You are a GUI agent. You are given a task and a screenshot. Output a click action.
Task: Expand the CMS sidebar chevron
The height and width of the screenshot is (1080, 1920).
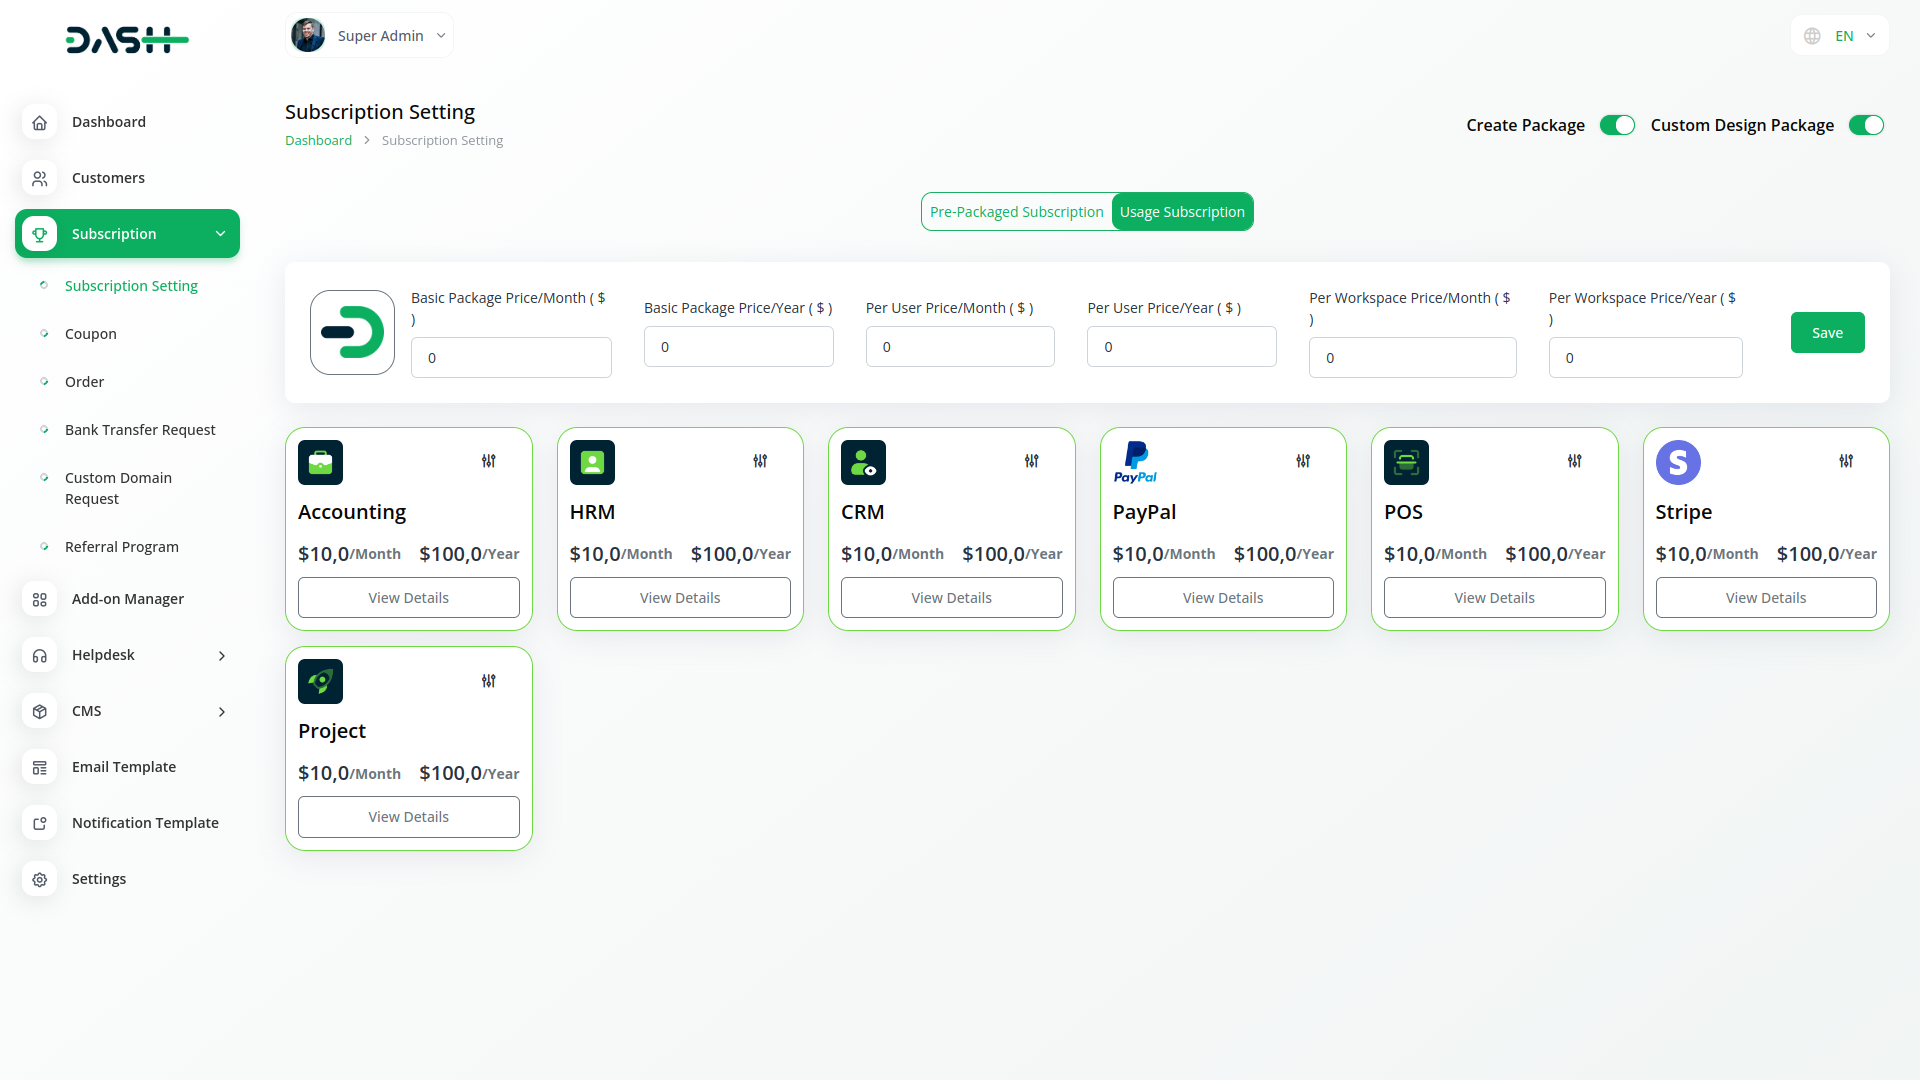click(x=220, y=711)
